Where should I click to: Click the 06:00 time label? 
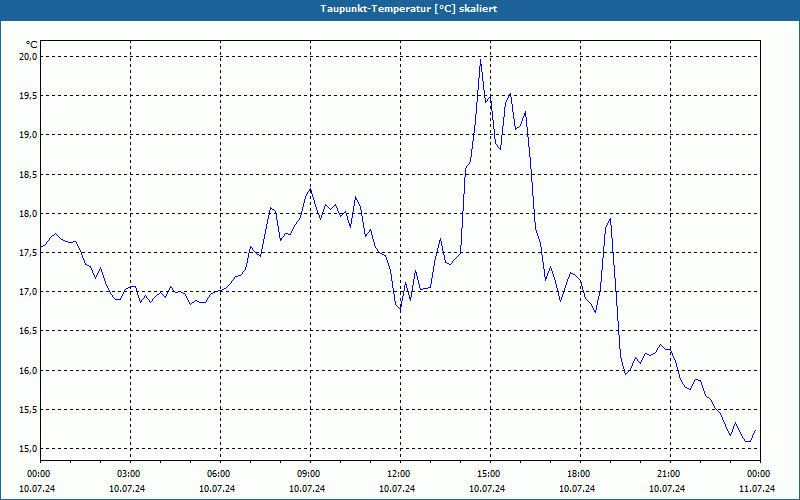click(x=220, y=474)
